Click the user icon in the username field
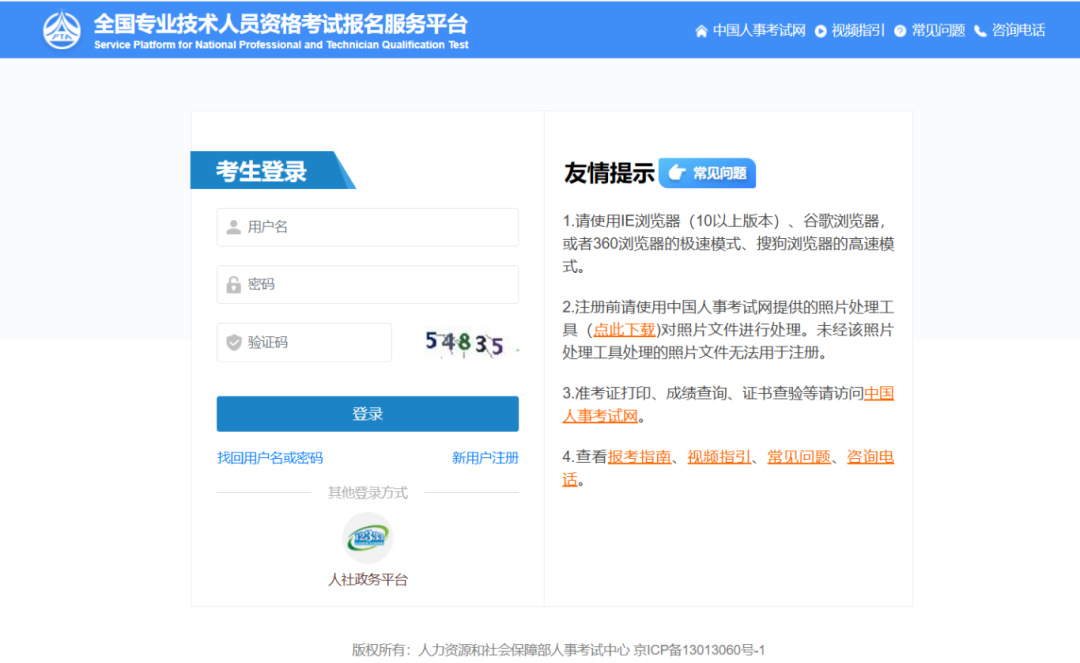 click(232, 227)
